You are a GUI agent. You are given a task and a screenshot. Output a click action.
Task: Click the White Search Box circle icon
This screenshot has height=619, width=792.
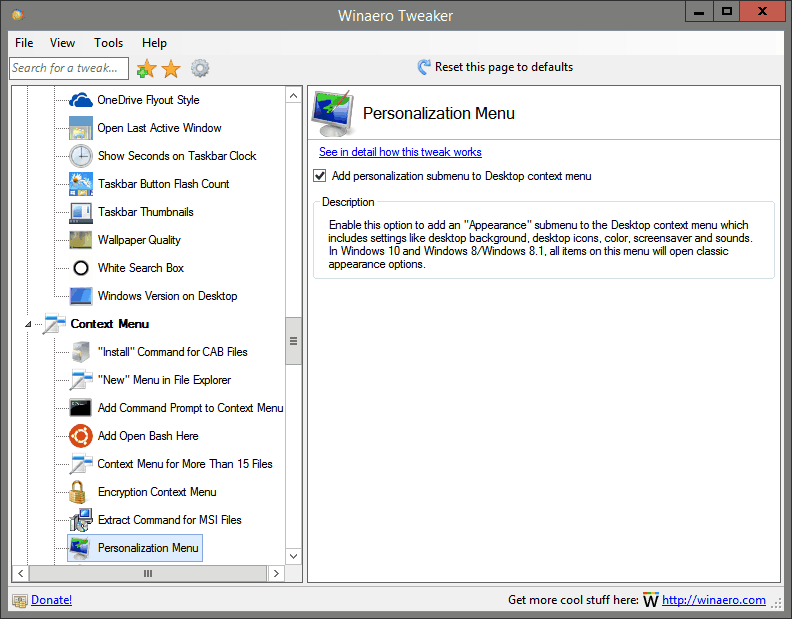coord(80,268)
